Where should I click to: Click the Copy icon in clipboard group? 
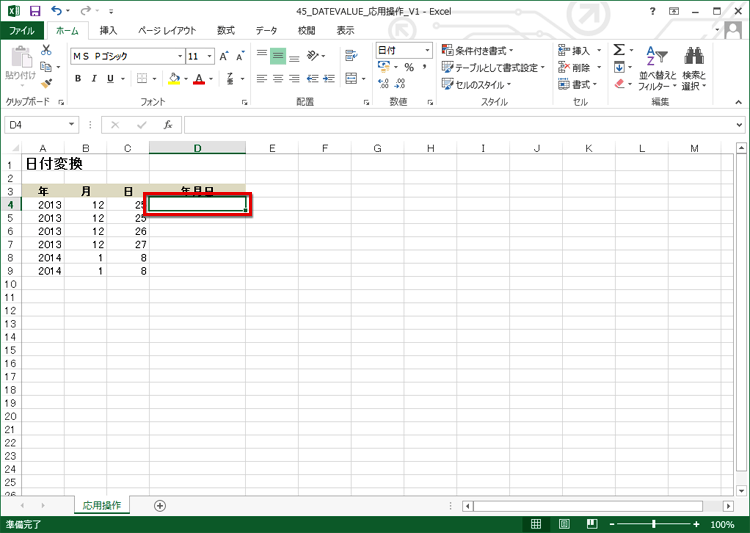click(46, 67)
